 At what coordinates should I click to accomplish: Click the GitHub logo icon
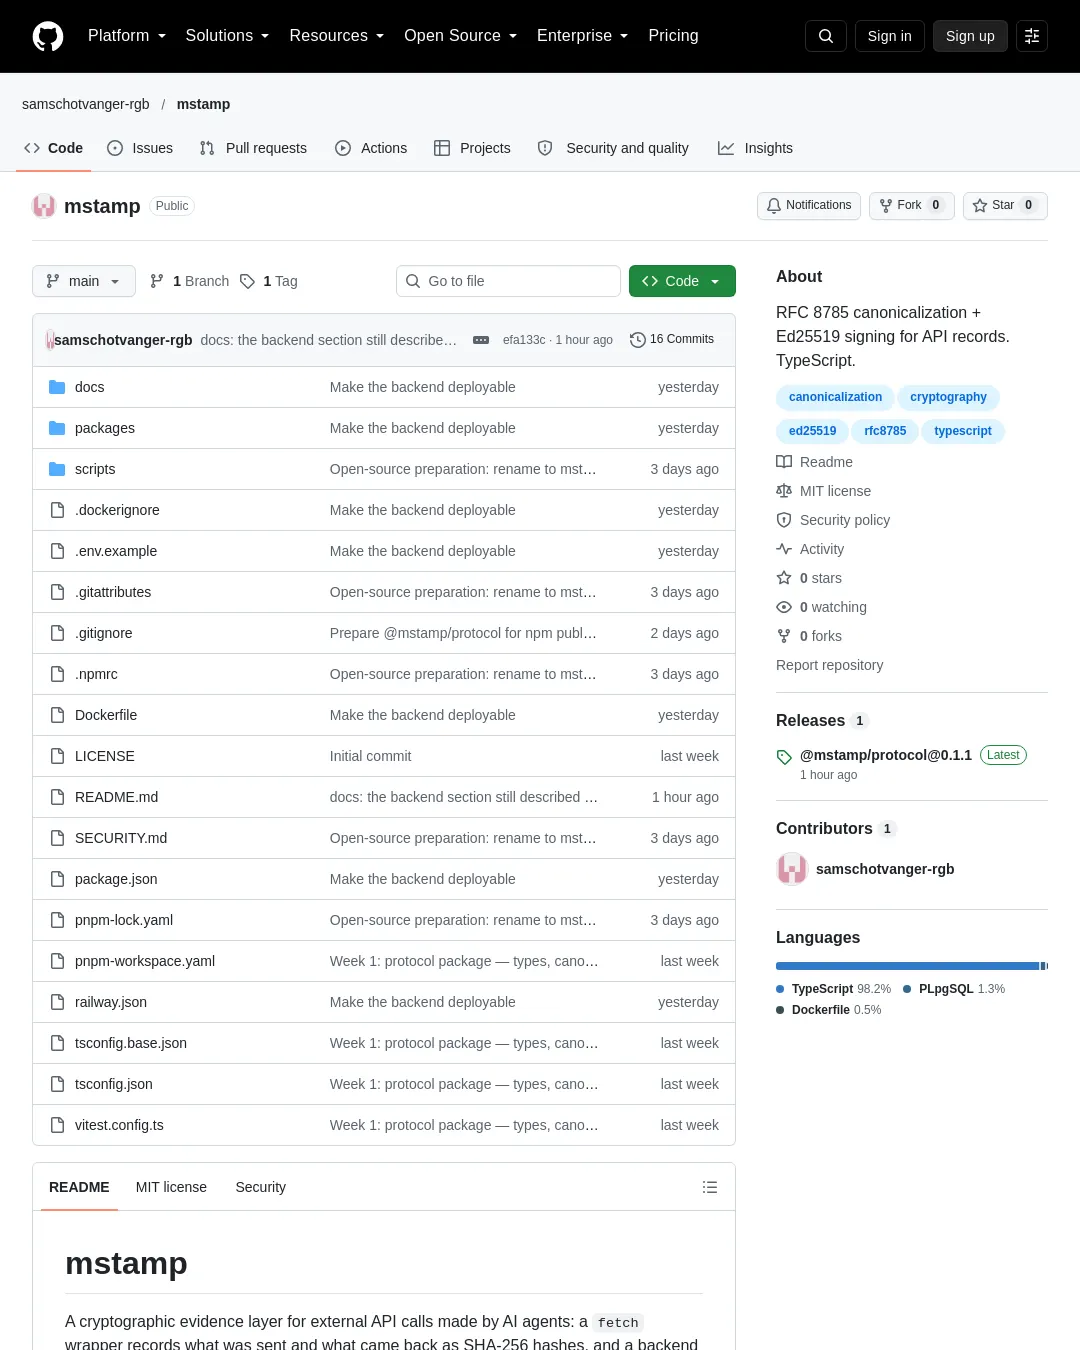[x=48, y=36]
